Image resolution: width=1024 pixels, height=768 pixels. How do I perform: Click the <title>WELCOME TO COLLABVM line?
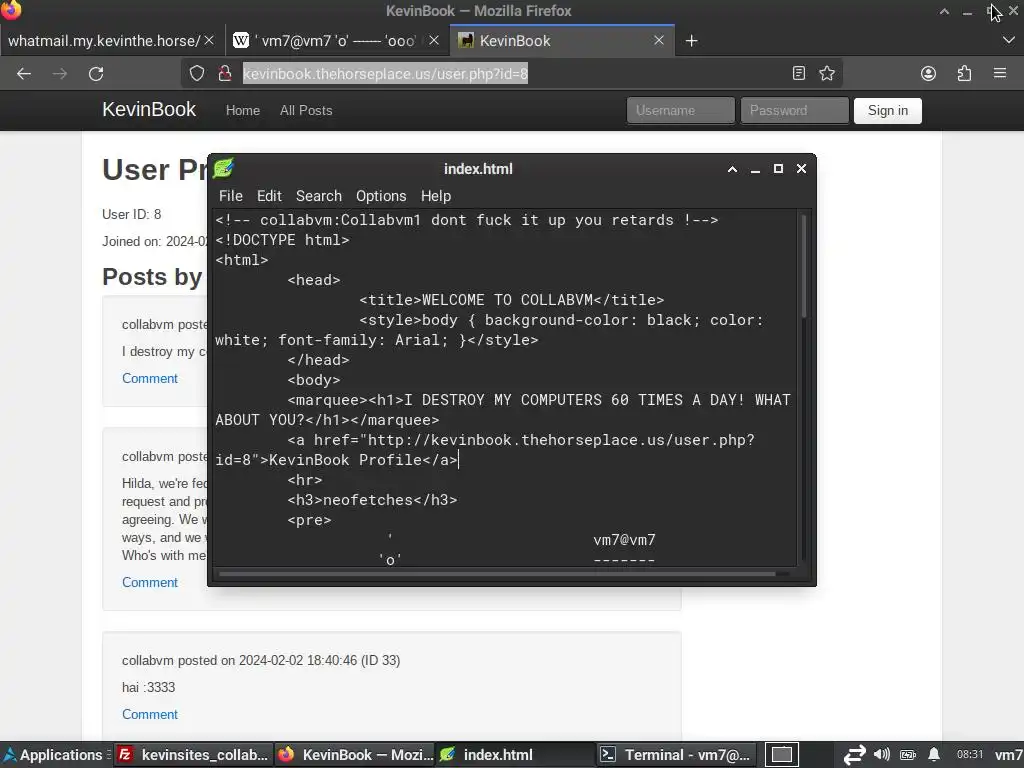pyautogui.click(x=511, y=300)
